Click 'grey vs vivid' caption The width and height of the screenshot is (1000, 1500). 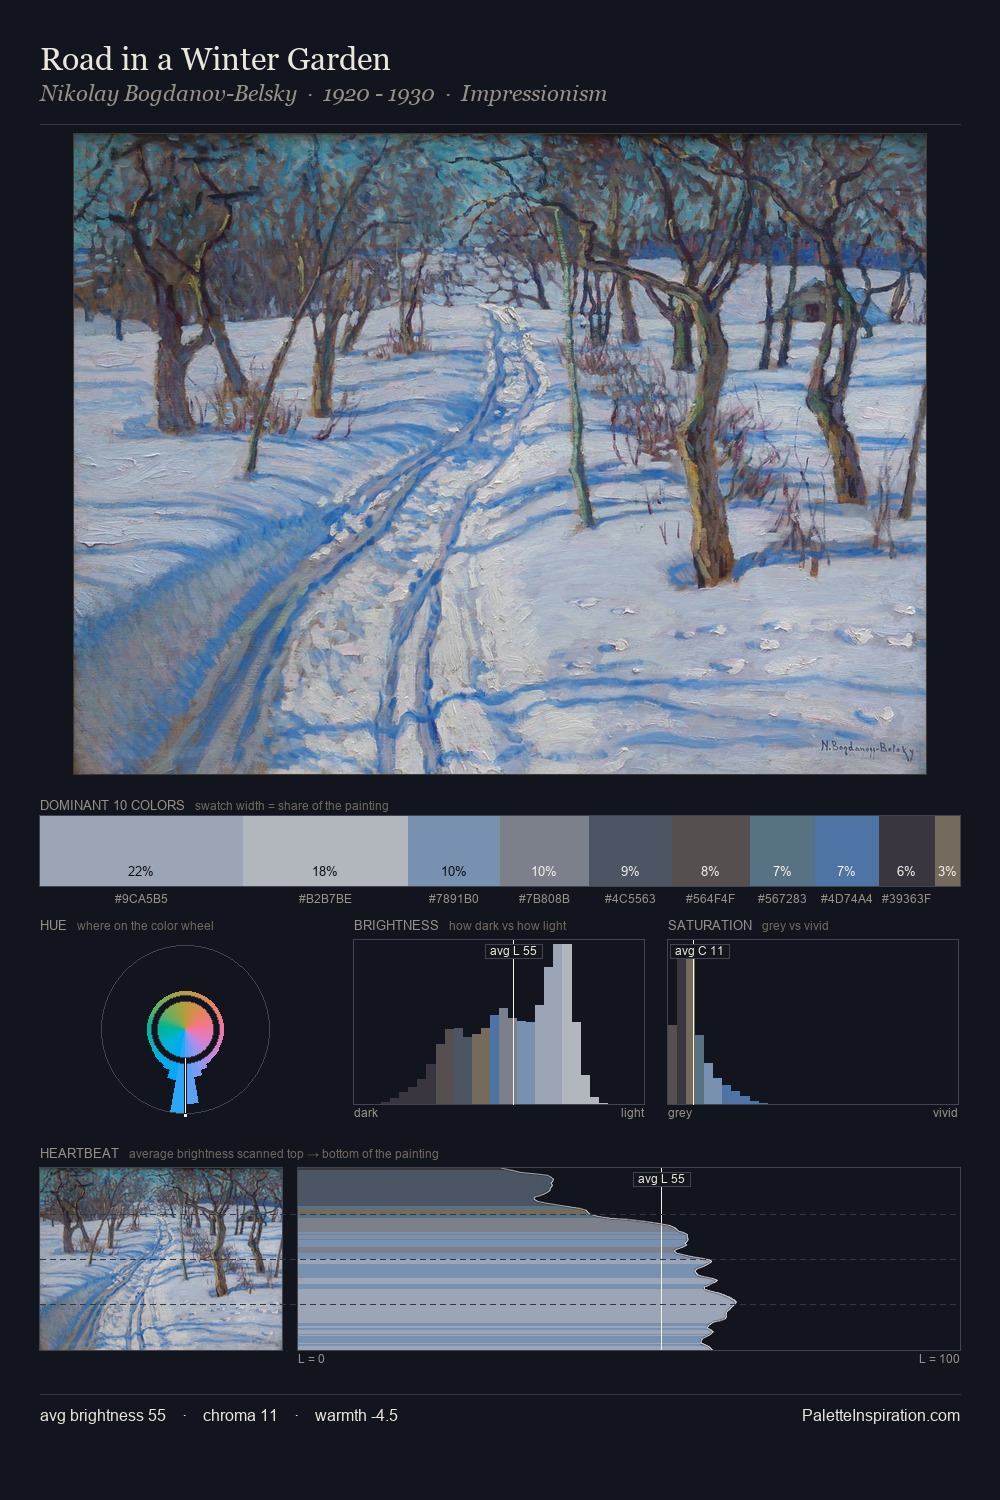point(795,926)
